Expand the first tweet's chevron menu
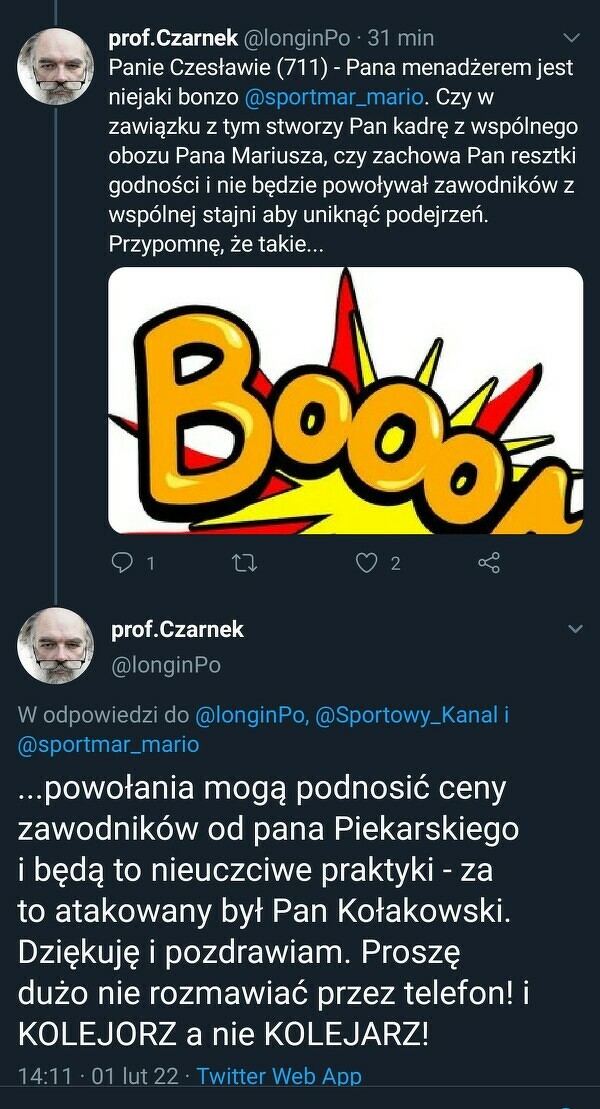Screen dimensions: 600x1109 tap(571, 37)
